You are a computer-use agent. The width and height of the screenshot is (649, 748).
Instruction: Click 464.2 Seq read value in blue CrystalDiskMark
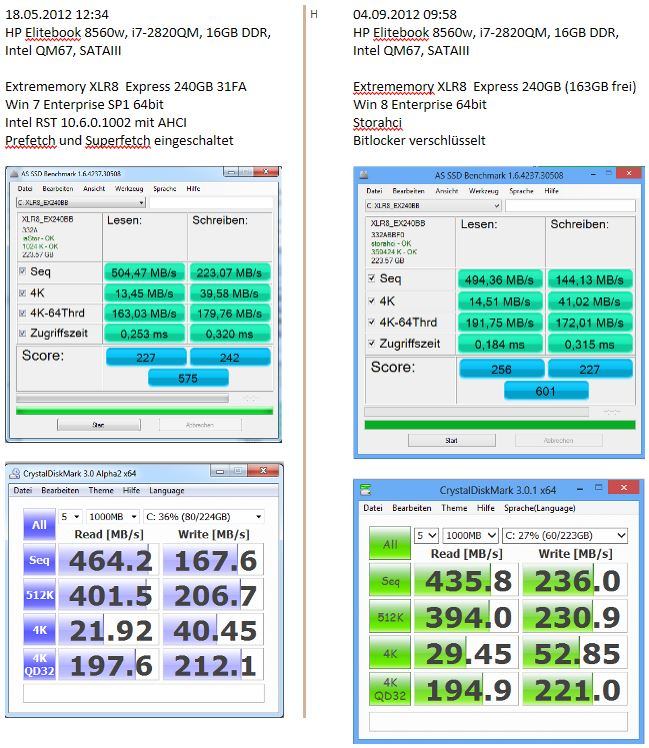110,560
